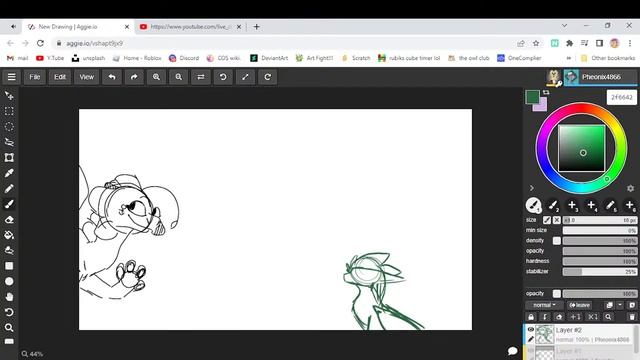Click the redo arrow in top toolbar
The width and height of the screenshot is (640, 360).
coord(134,77)
